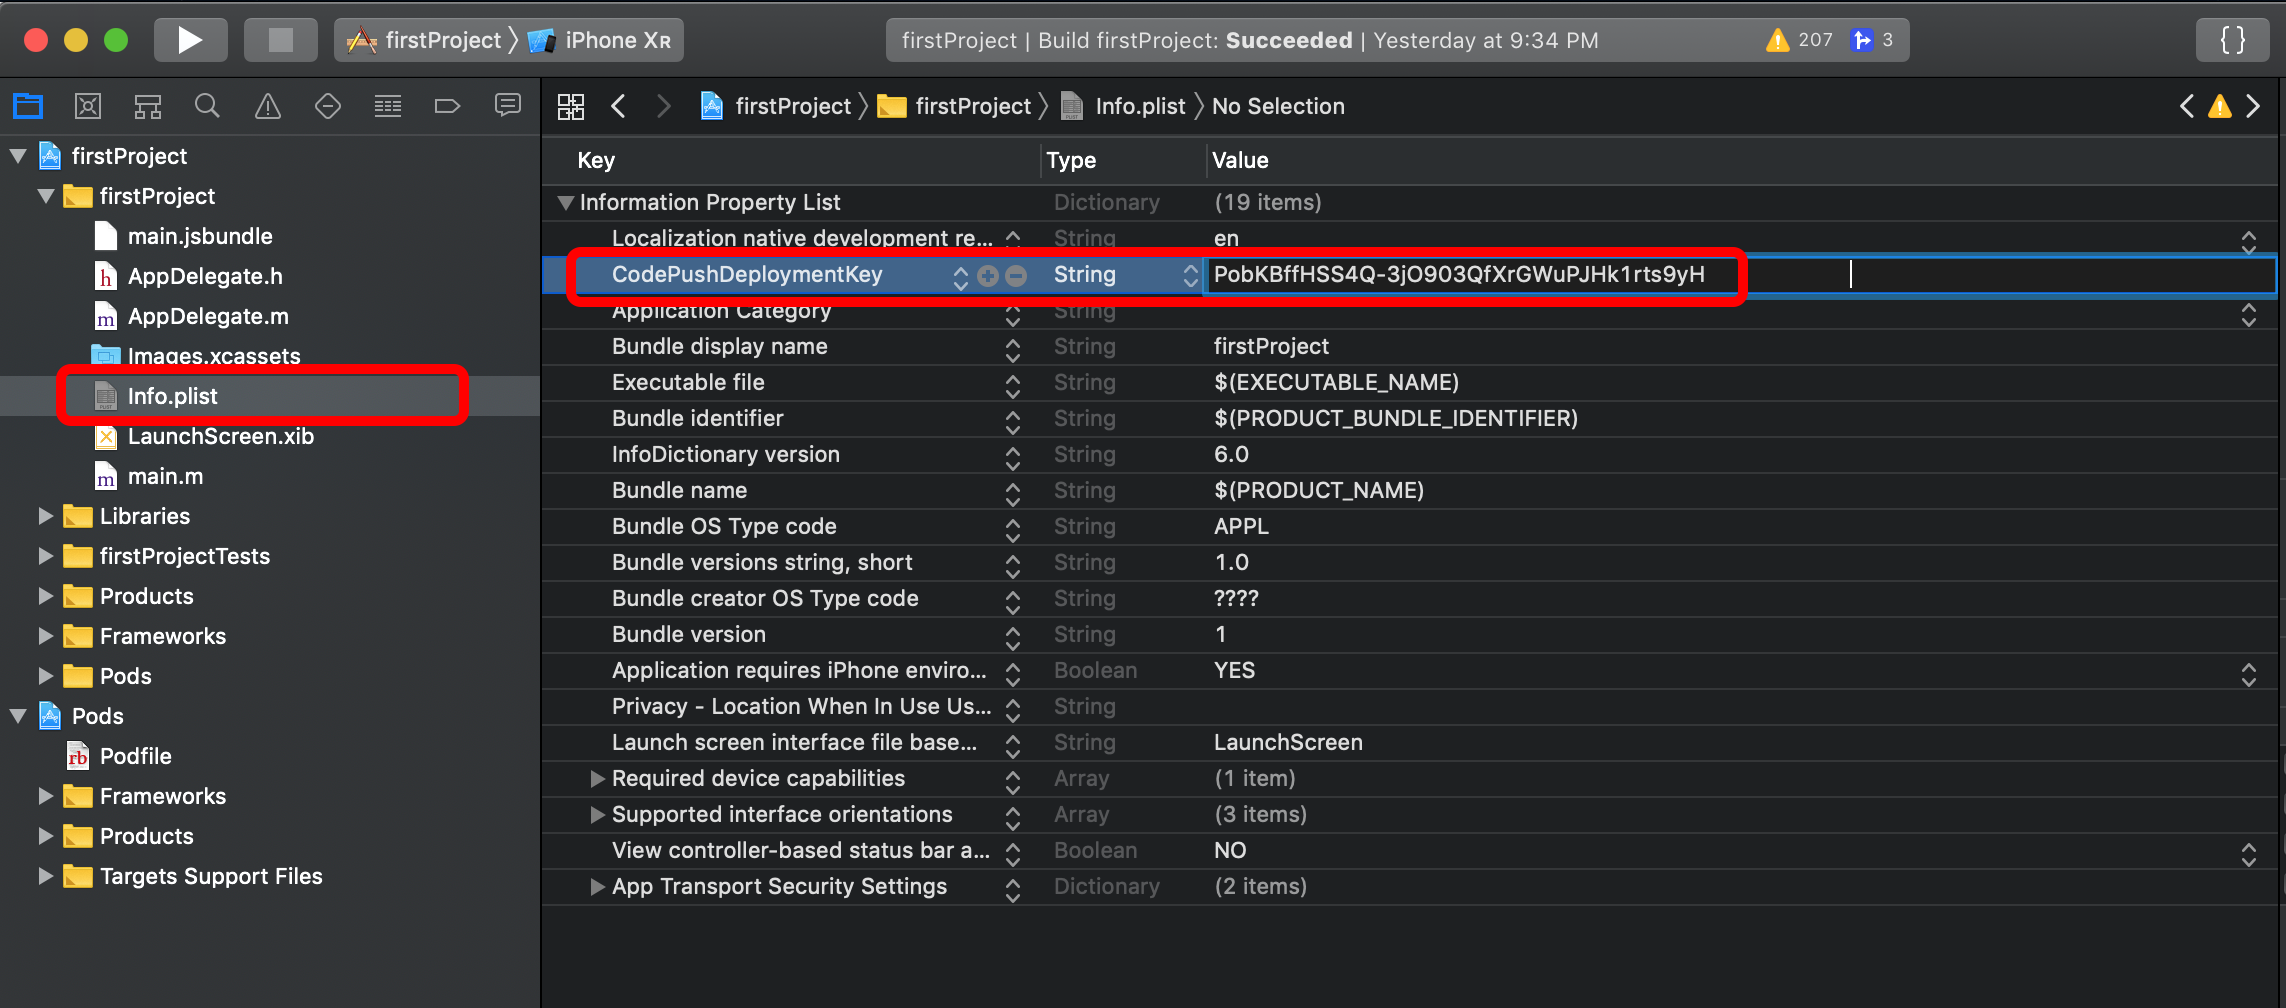This screenshot has width=2286, height=1008.
Task: Collapse the Information Property List row
Action: tap(566, 203)
